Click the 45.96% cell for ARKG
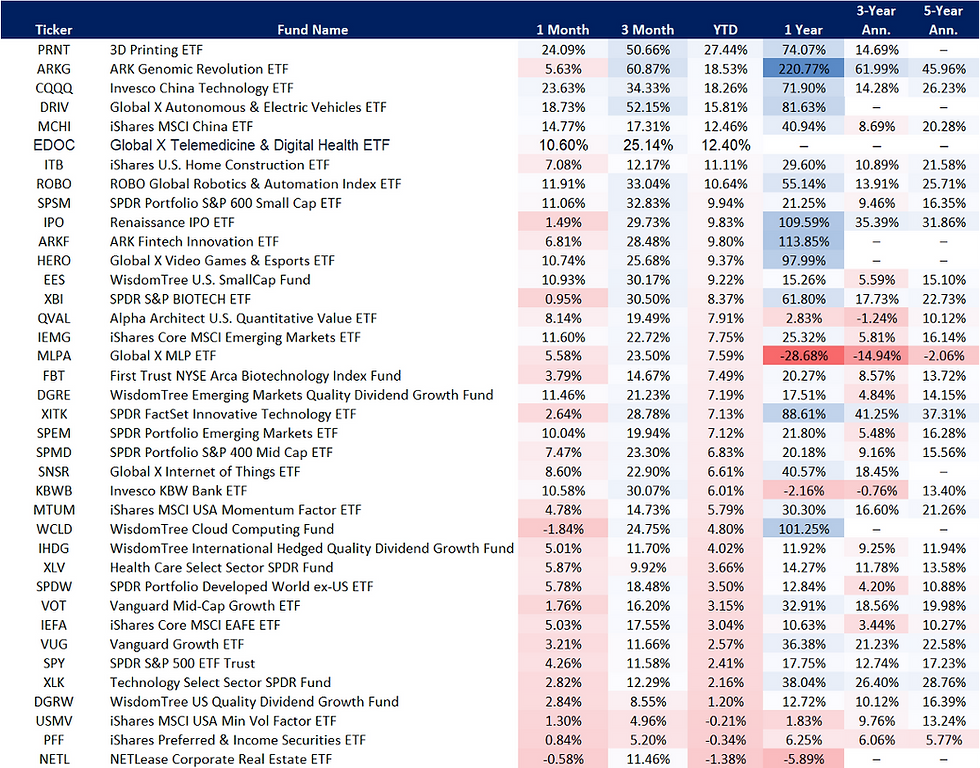 (x=943, y=69)
